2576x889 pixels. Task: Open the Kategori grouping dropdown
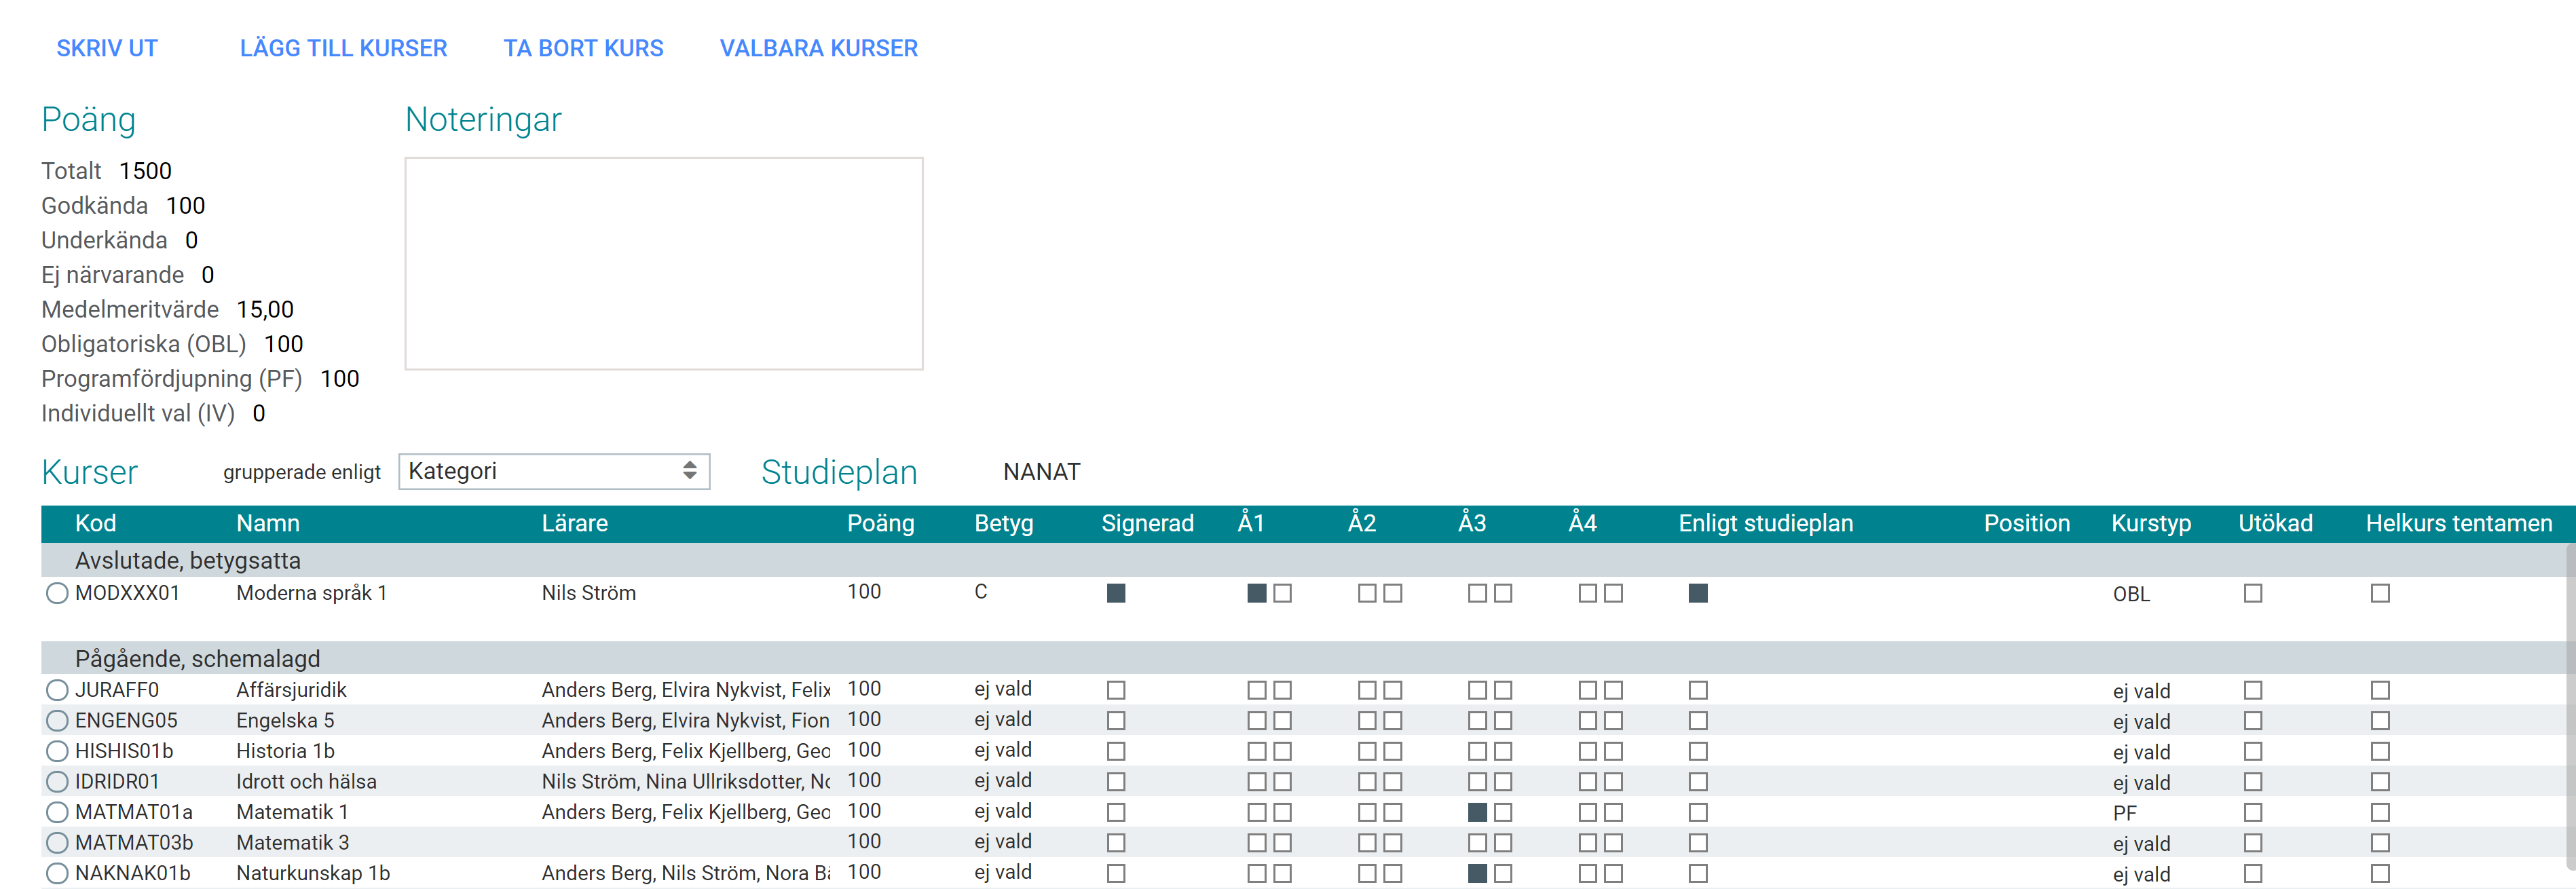(x=553, y=471)
